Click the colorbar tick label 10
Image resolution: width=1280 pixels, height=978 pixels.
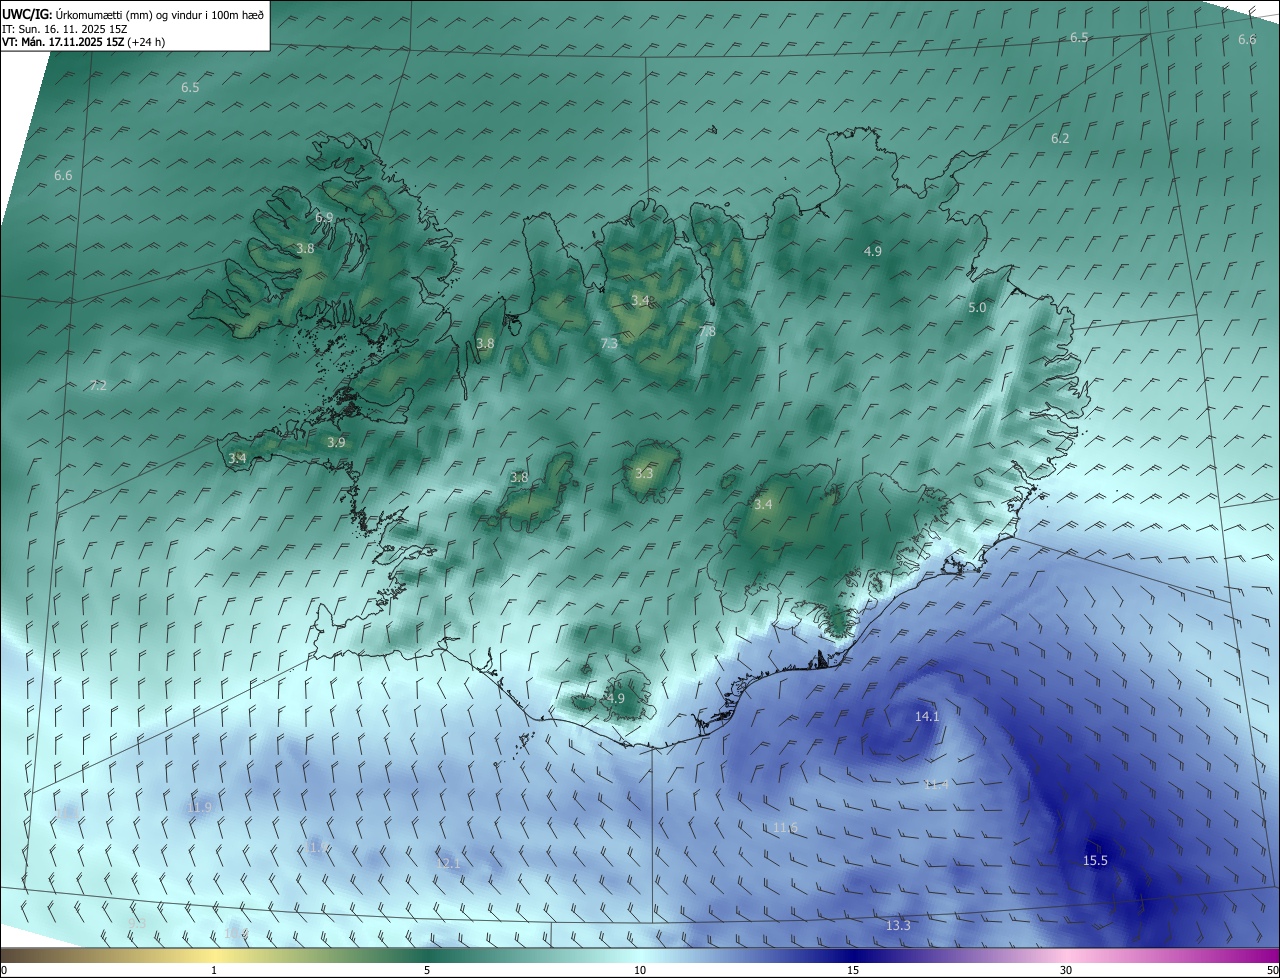[640, 971]
